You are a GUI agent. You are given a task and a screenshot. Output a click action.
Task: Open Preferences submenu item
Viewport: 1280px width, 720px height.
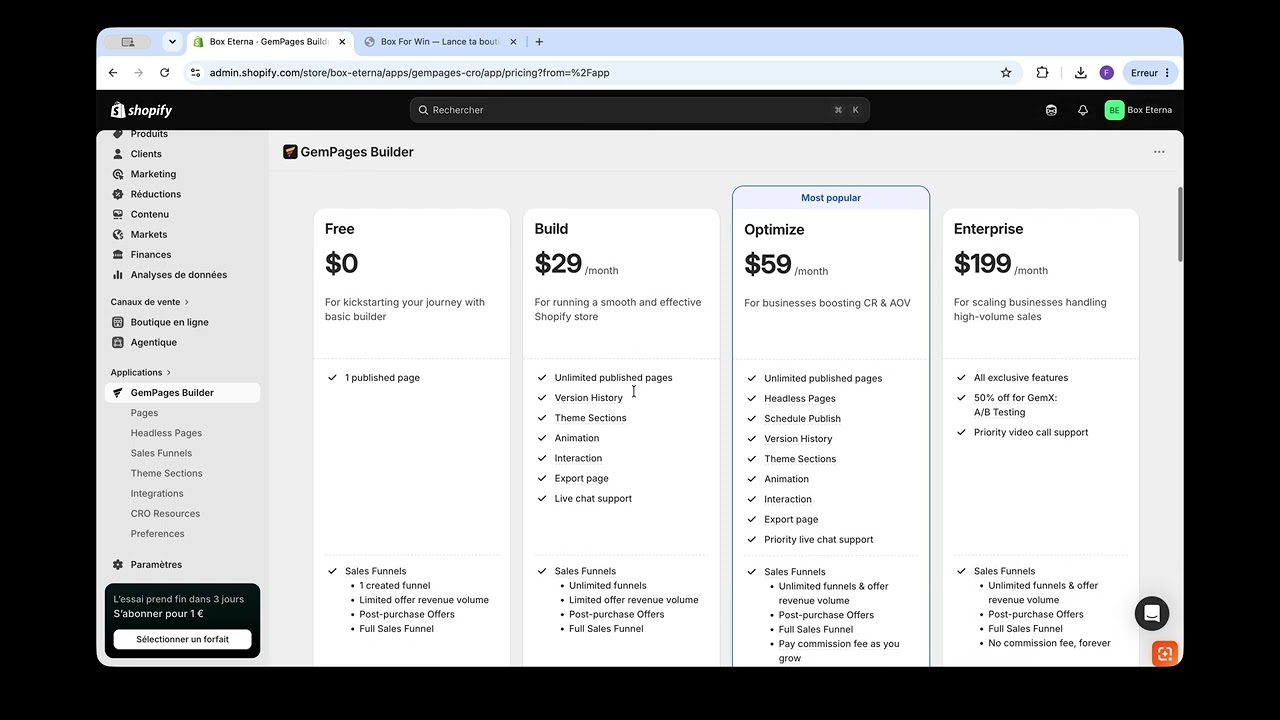(x=157, y=533)
